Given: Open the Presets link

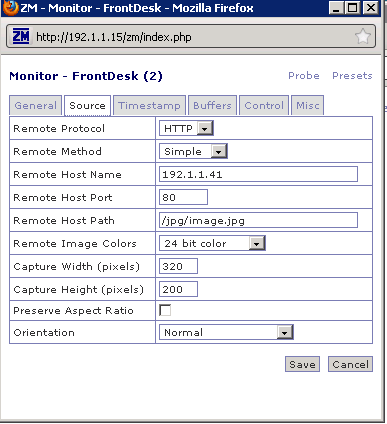Looking at the screenshot, I should pos(352,76).
